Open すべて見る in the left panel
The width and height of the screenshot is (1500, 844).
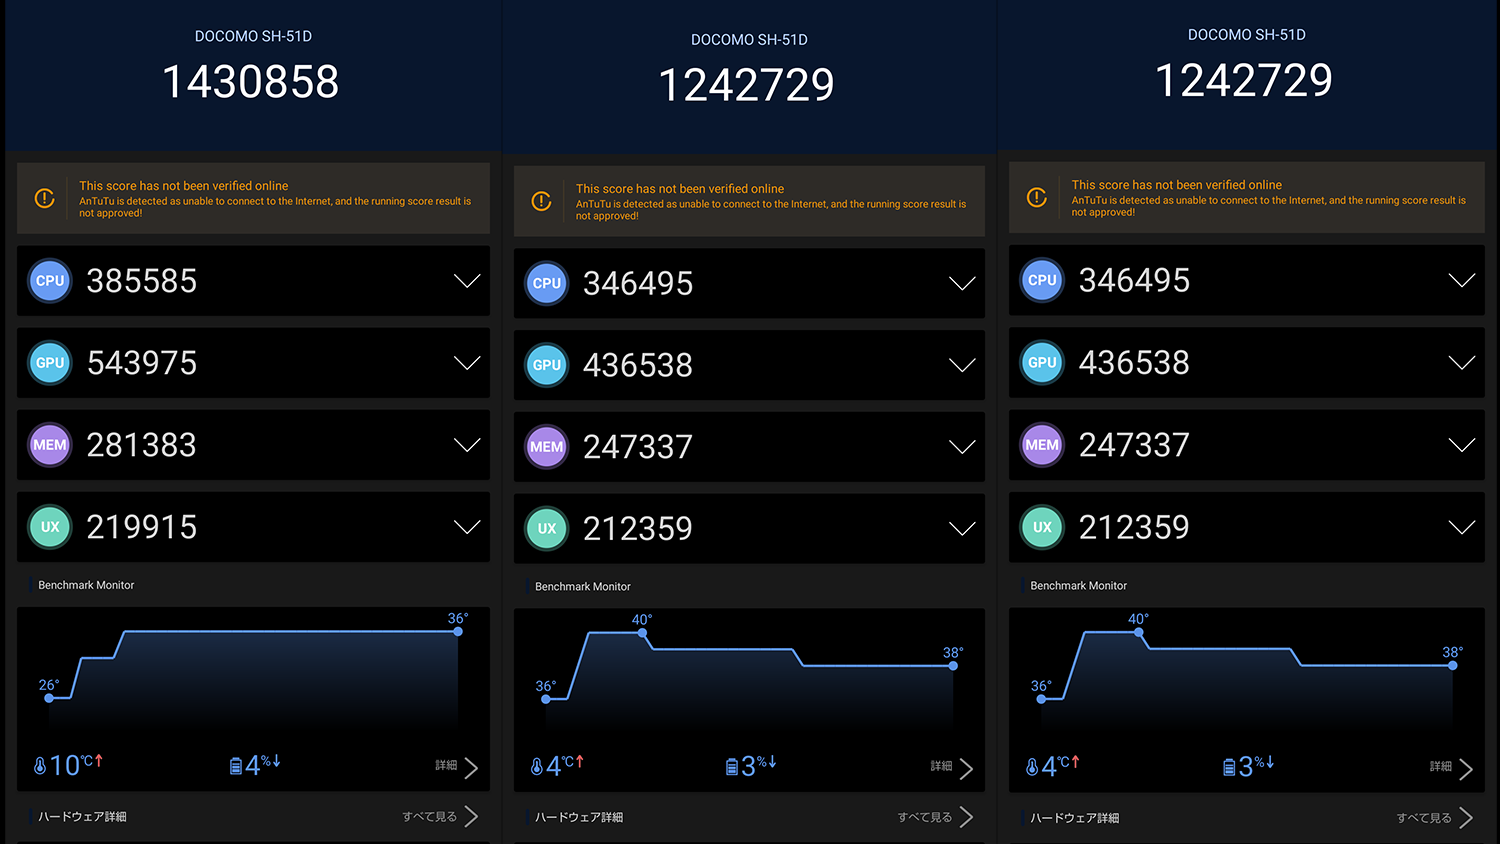coord(440,817)
